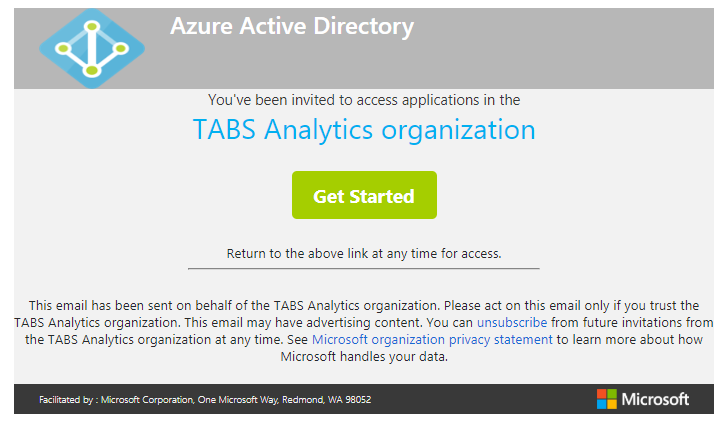
Task: Click the Azure Active Directory diamond logo
Action: click(x=91, y=47)
